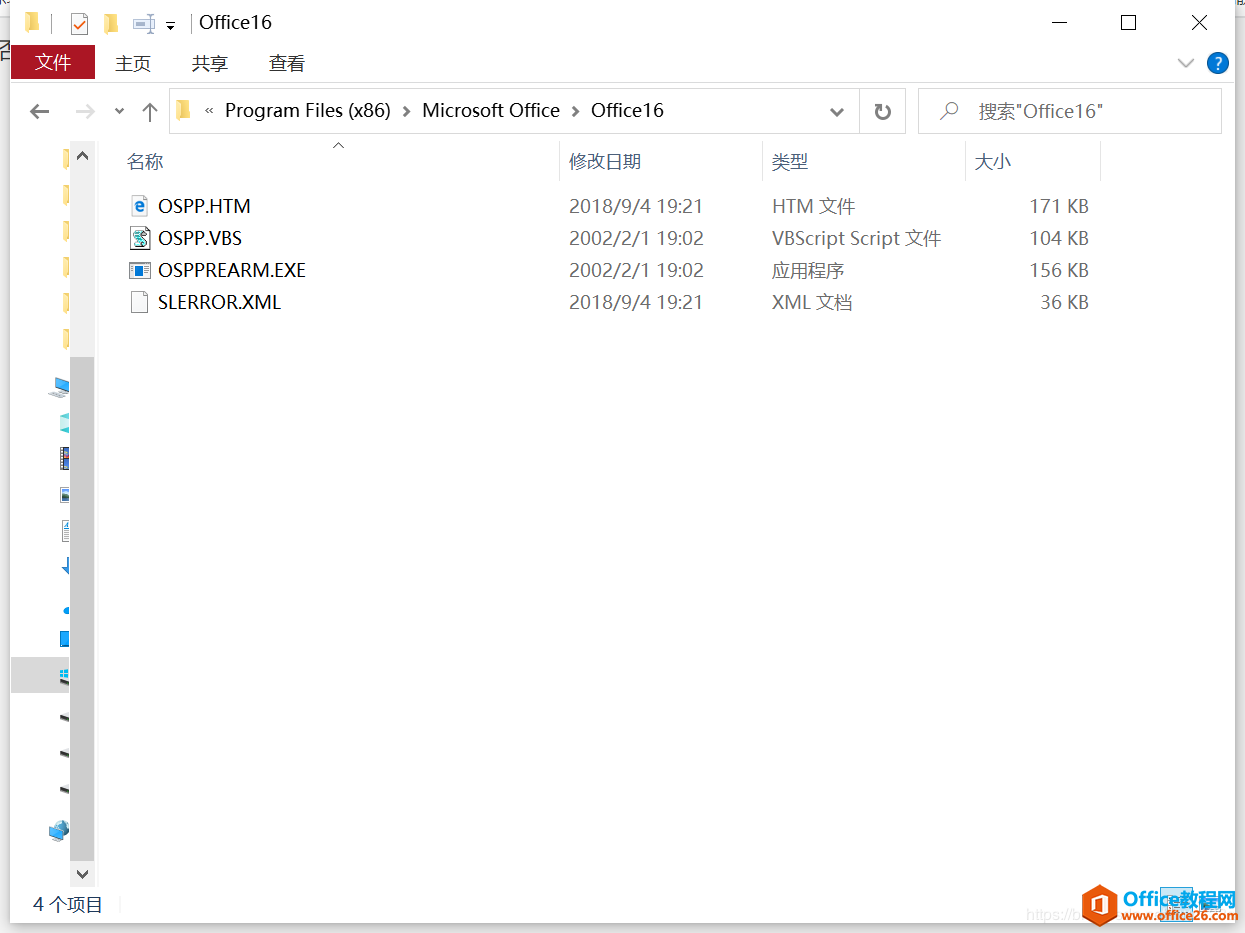Click the Office16 breadcrumb in address bar
1245x933 pixels.
[x=627, y=111]
